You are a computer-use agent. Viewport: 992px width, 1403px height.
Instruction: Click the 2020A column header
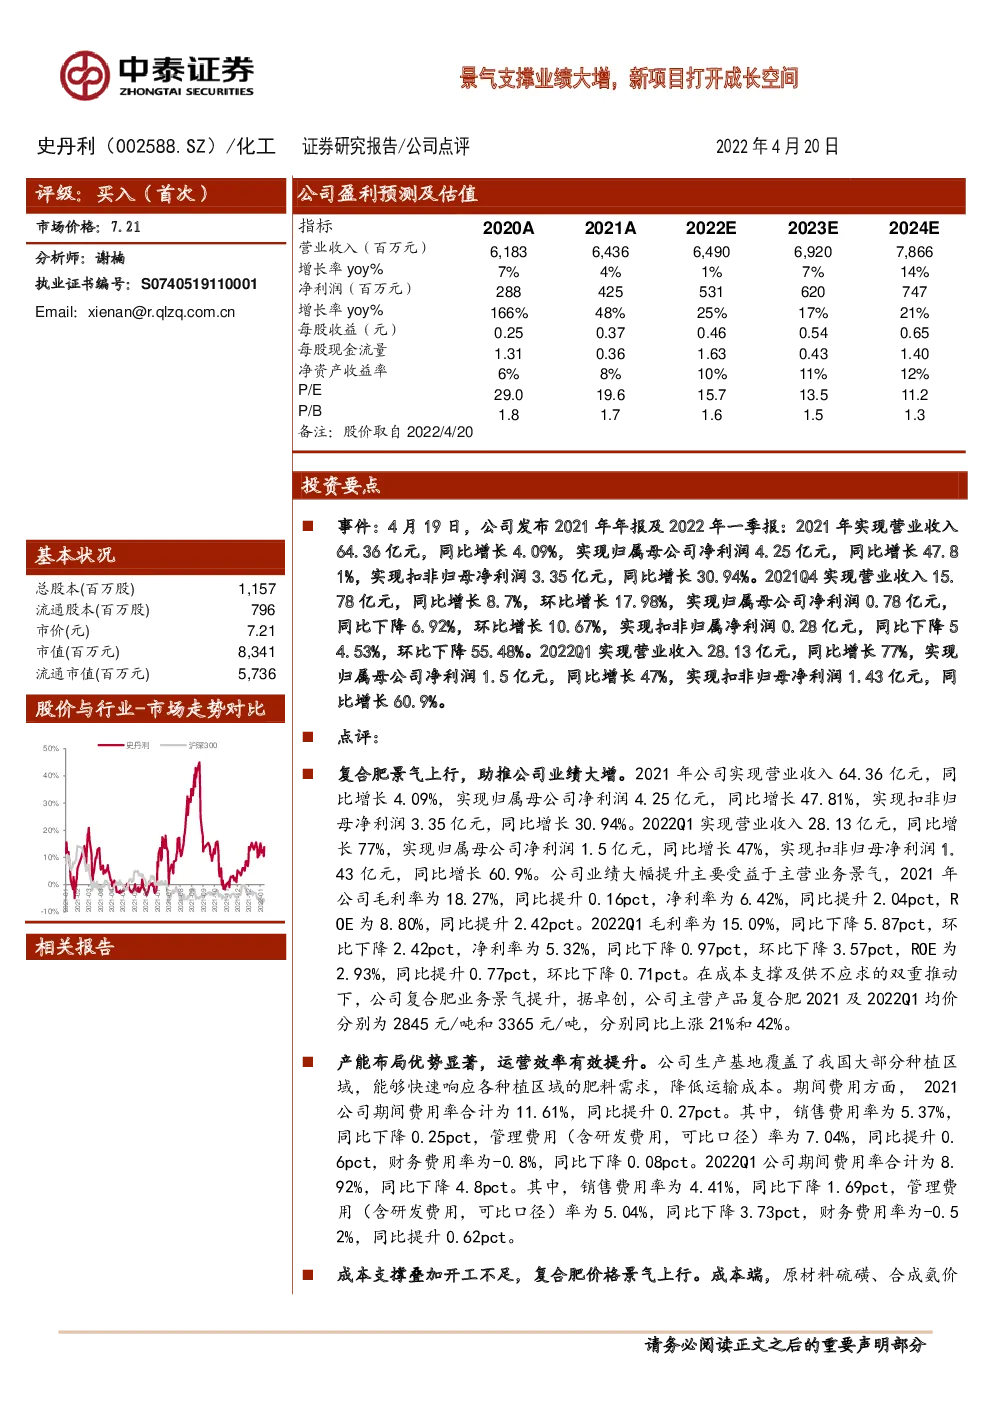coord(508,228)
